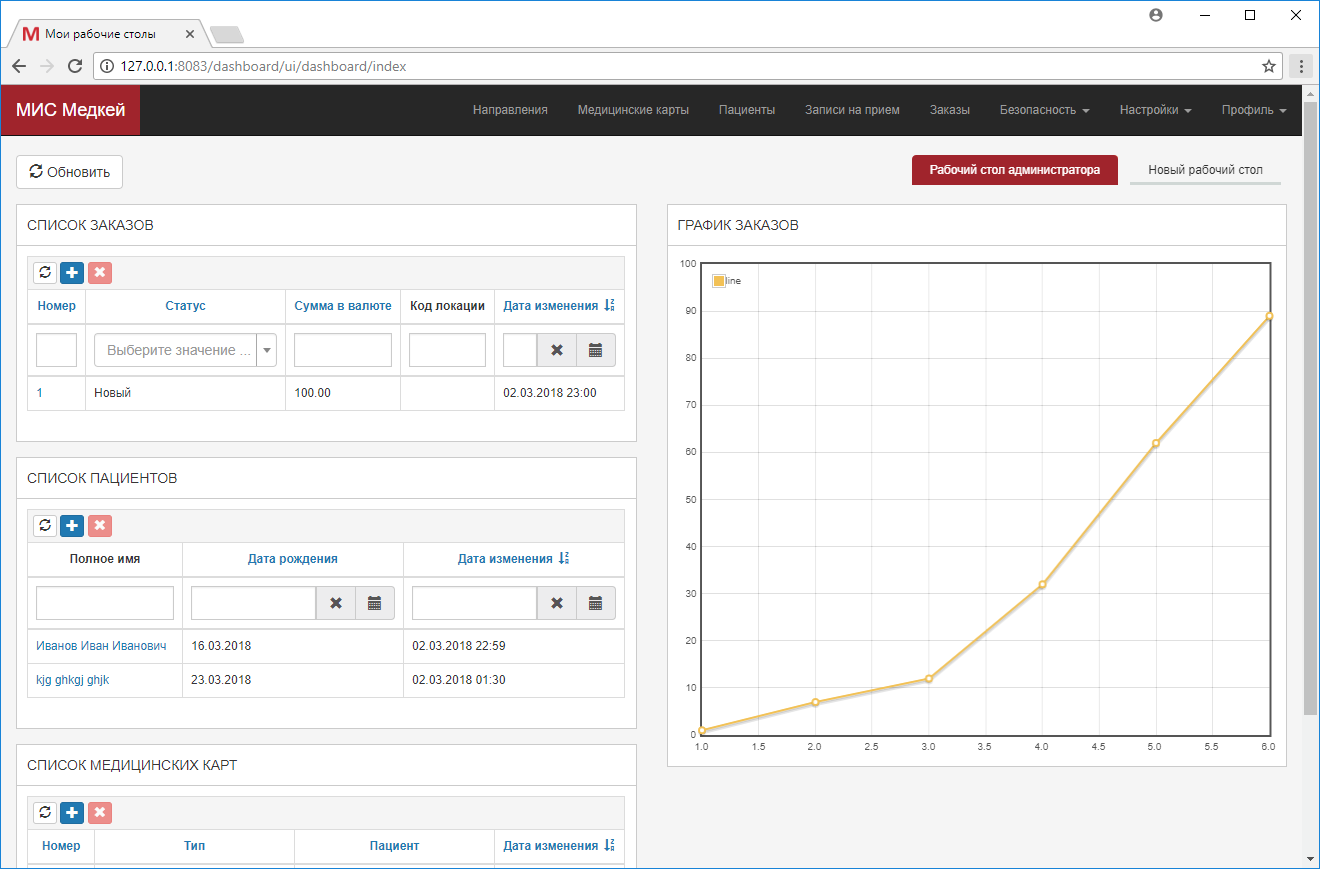The width and height of the screenshot is (1320, 869).
Task: Click the Обновить button
Action: 69,171
